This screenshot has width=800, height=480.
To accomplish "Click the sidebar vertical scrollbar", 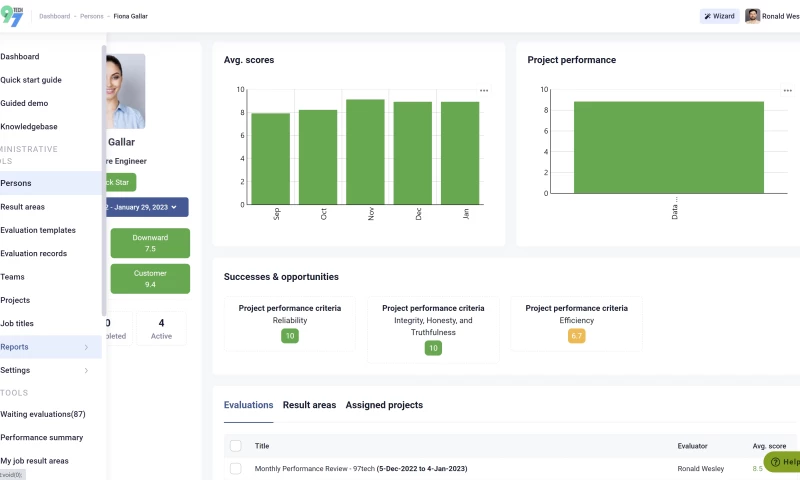I will 104,180.
